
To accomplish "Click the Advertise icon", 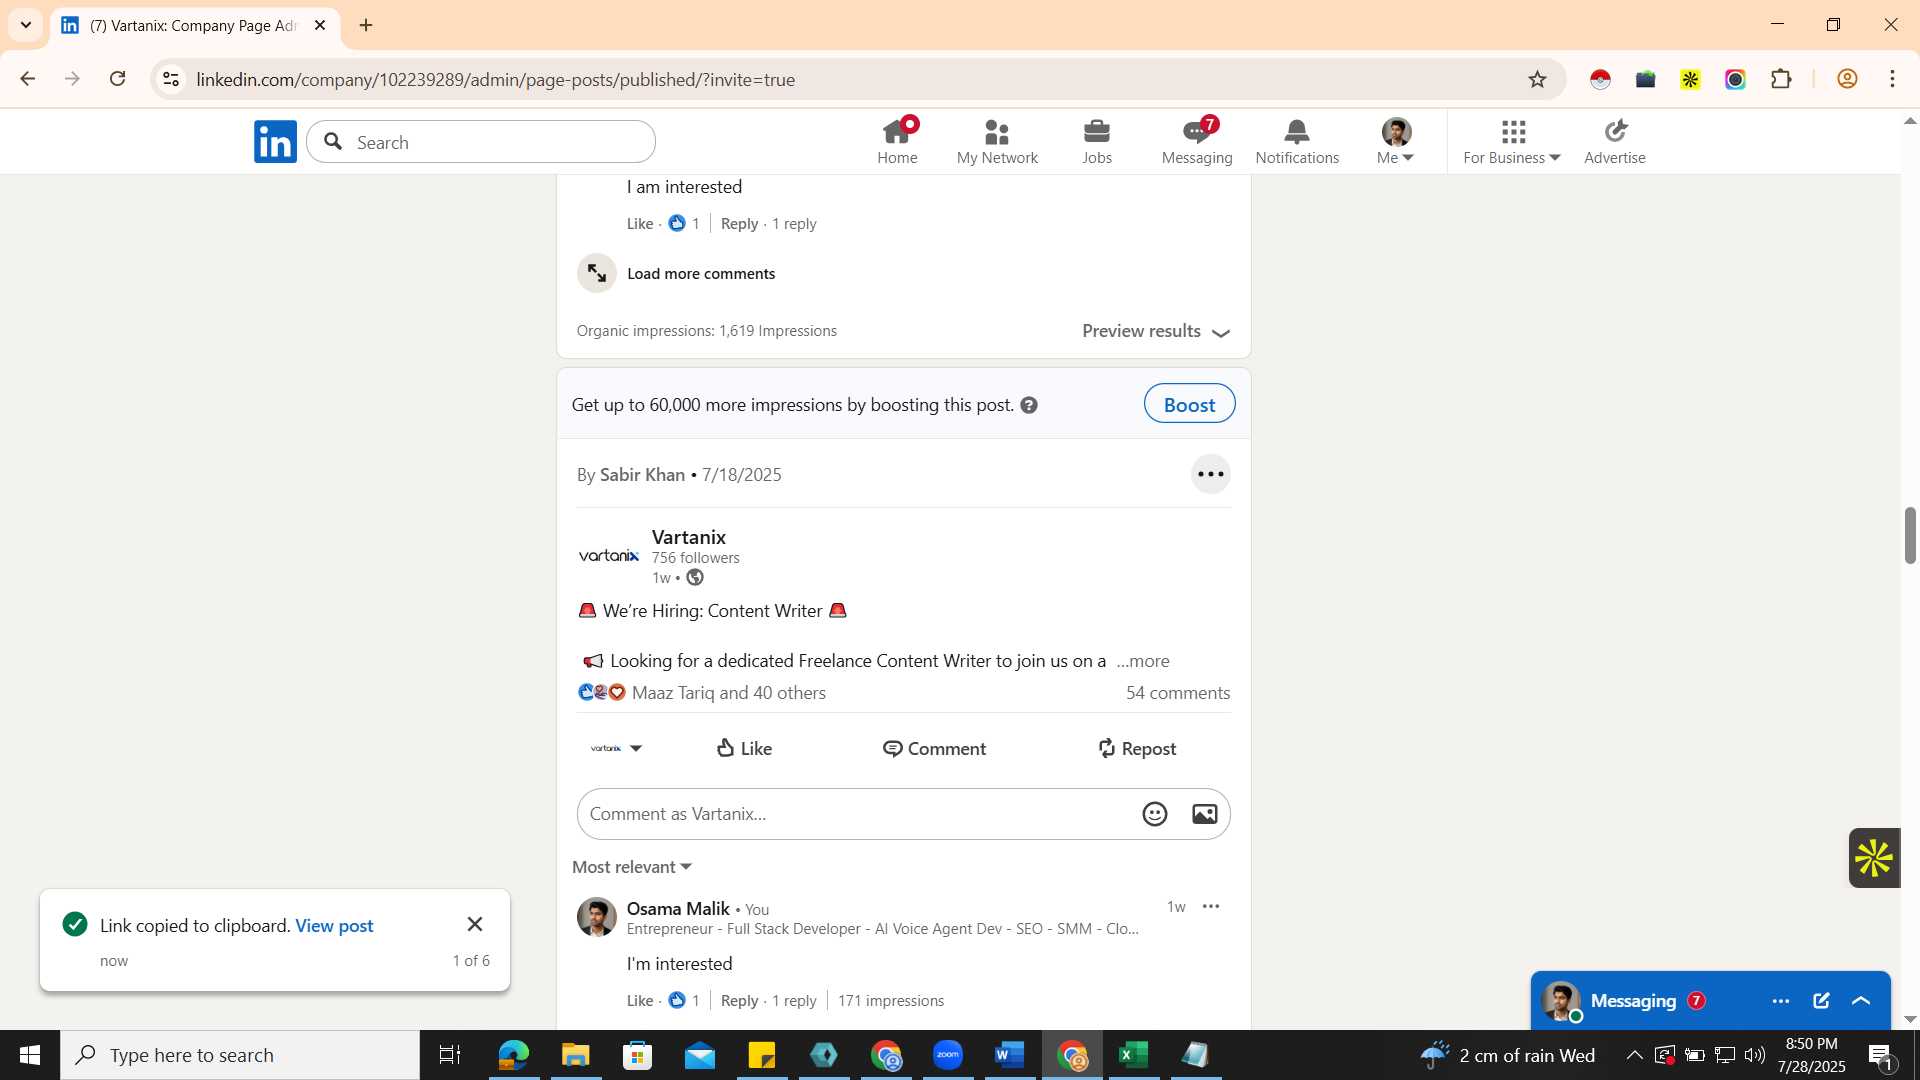I will coord(1614,142).
